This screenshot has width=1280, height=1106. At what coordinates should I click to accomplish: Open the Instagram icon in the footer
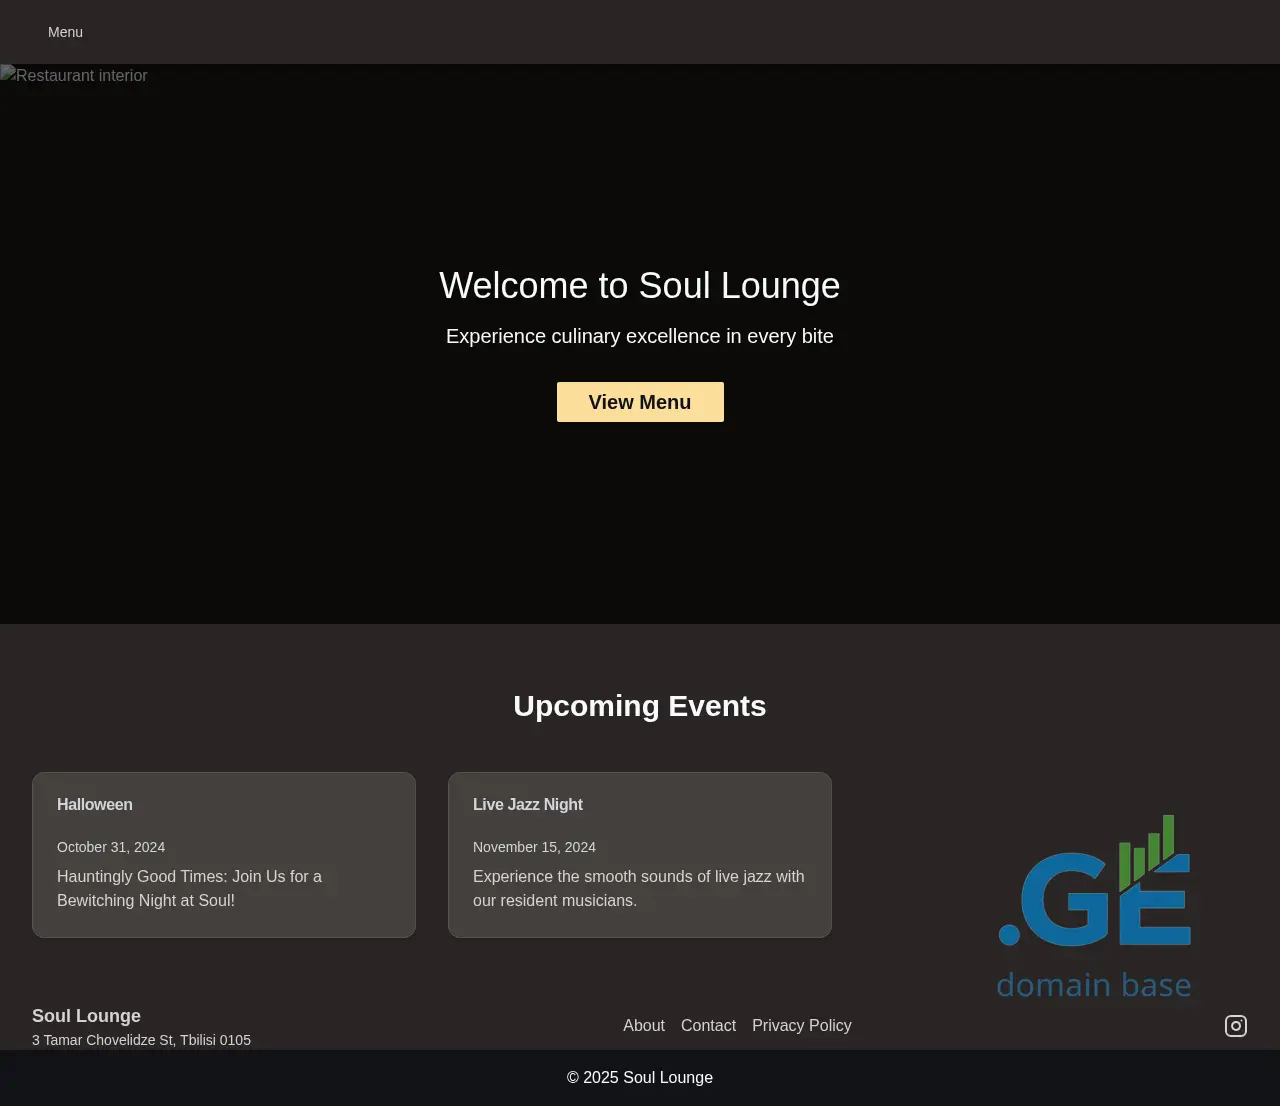tap(1236, 1026)
